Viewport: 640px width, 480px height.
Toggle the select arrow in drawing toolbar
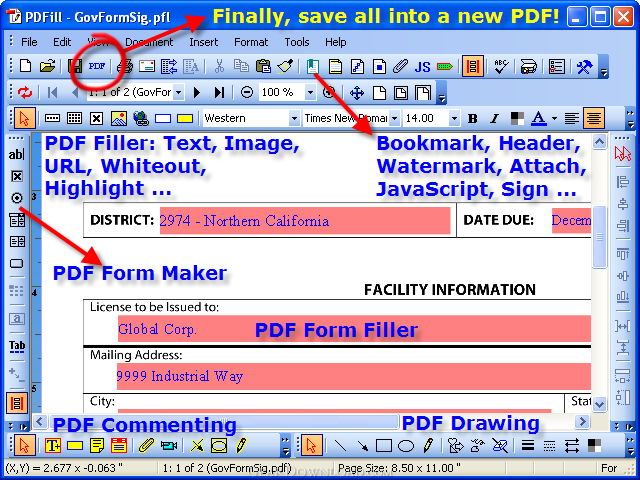[312, 445]
